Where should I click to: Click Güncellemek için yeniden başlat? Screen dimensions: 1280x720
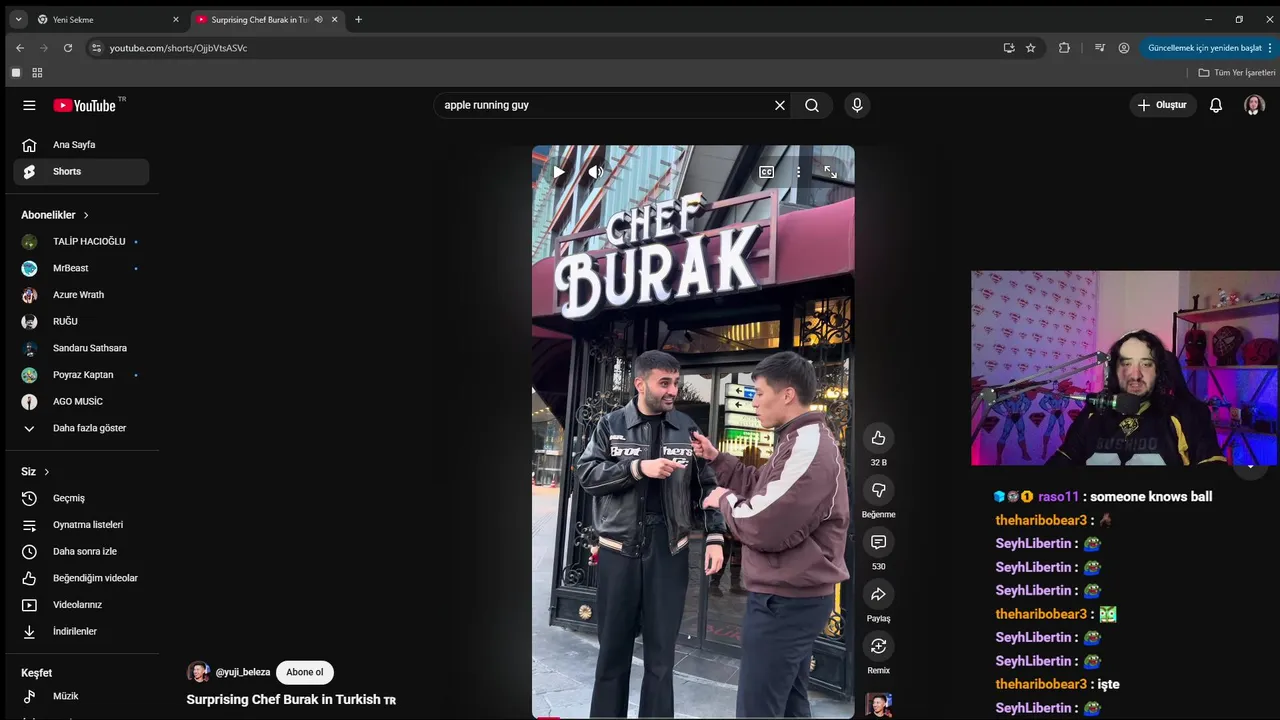pyautogui.click(x=1204, y=48)
